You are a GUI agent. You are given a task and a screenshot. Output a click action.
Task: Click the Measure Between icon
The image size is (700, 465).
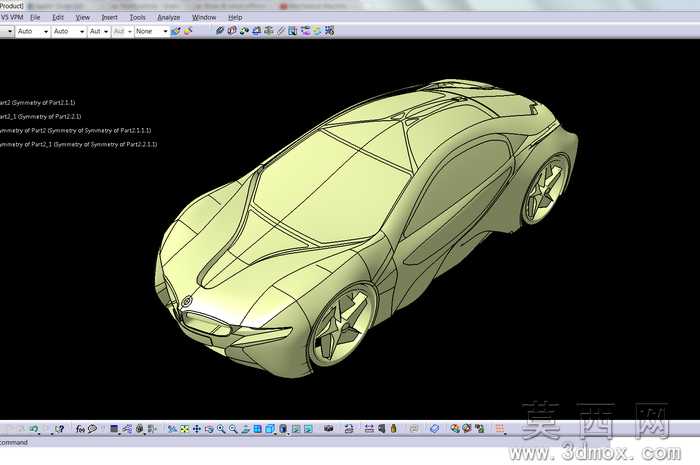tap(369, 429)
